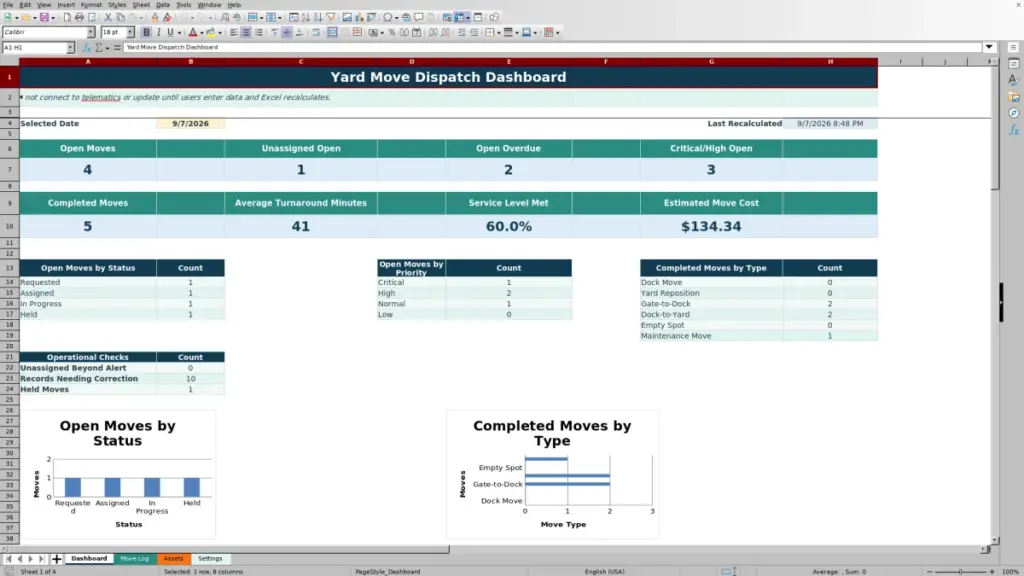Toggle Underline formatting
The height and width of the screenshot is (576, 1024).
tap(170, 32)
